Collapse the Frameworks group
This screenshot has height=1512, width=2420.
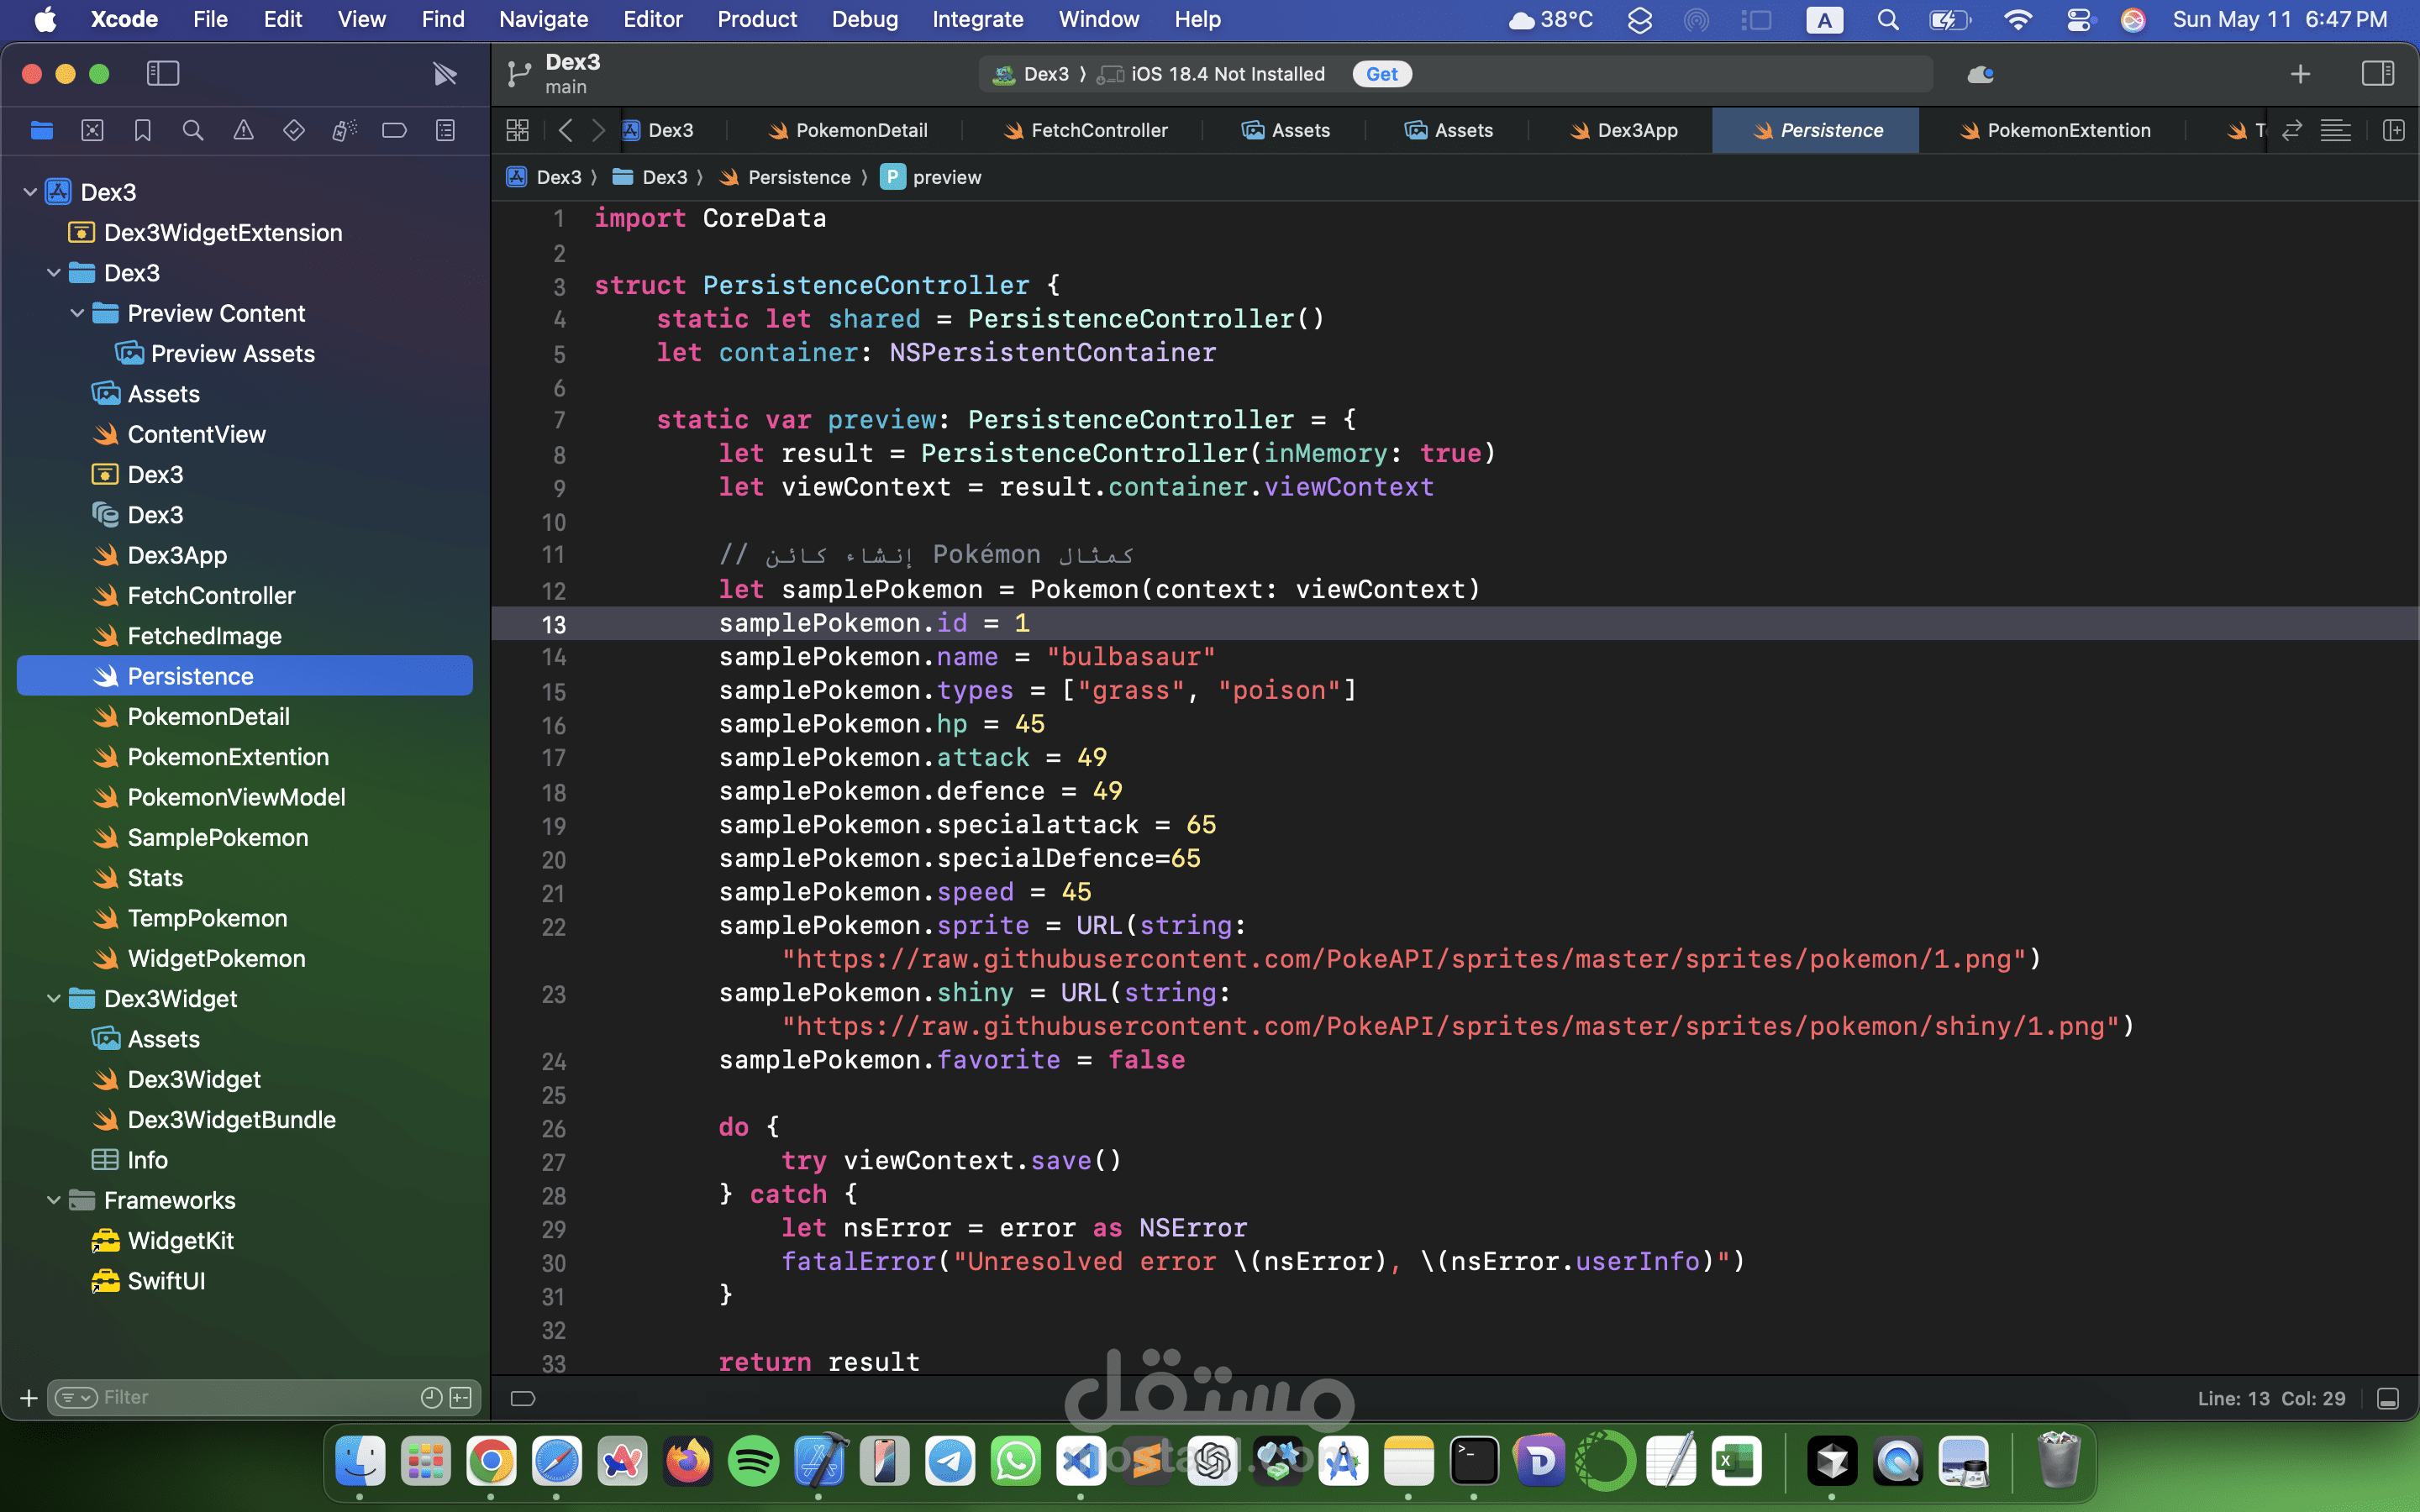[54, 1200]
